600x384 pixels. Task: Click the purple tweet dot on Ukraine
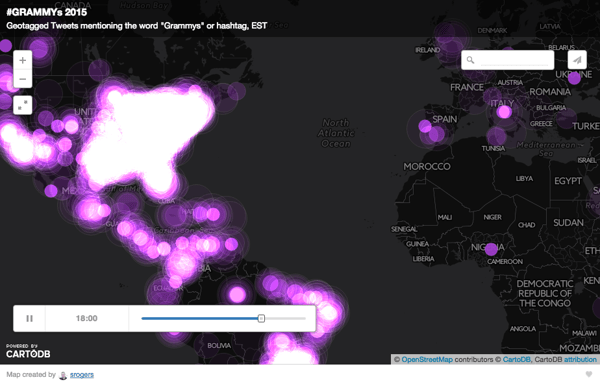coord(574,78)
